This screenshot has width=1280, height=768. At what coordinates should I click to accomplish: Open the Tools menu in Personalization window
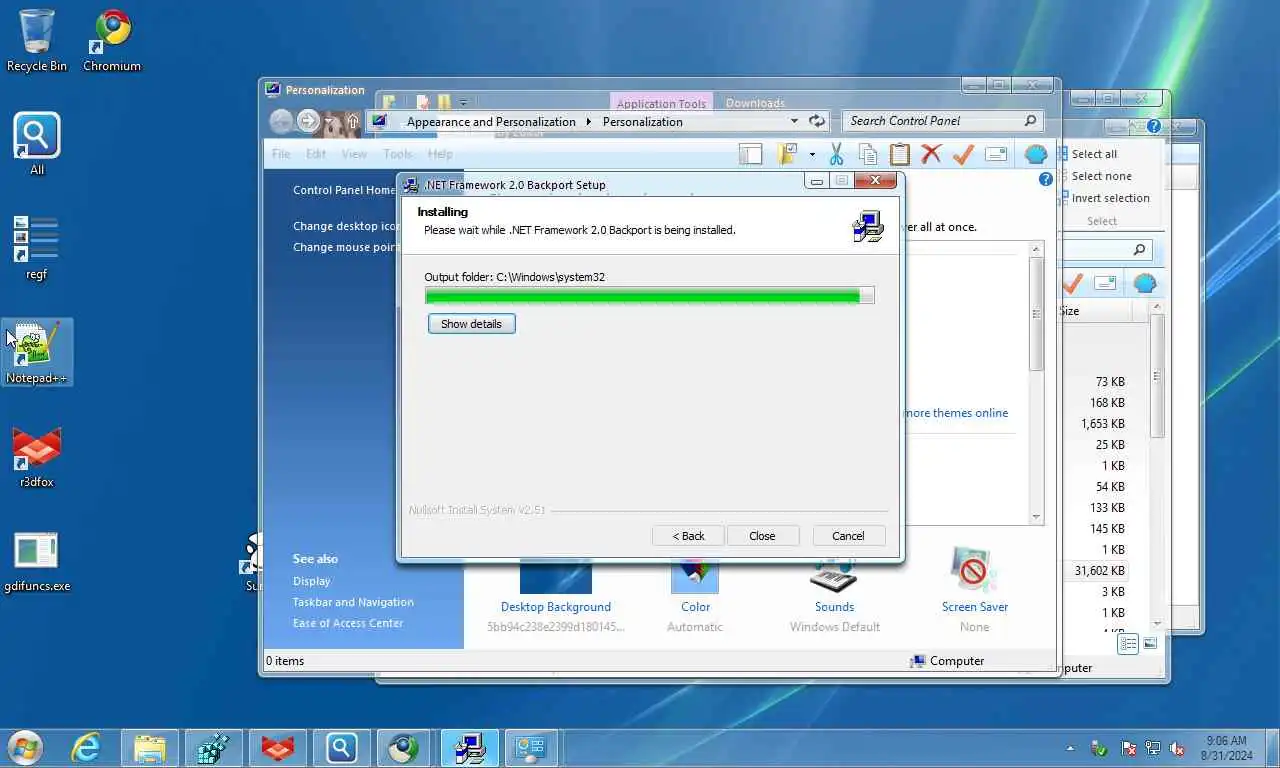397,154
